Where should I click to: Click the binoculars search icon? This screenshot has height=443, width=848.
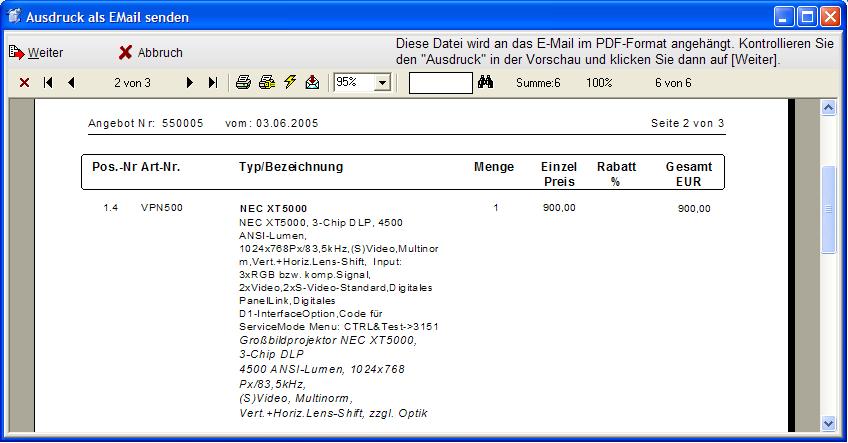(485, 82)
